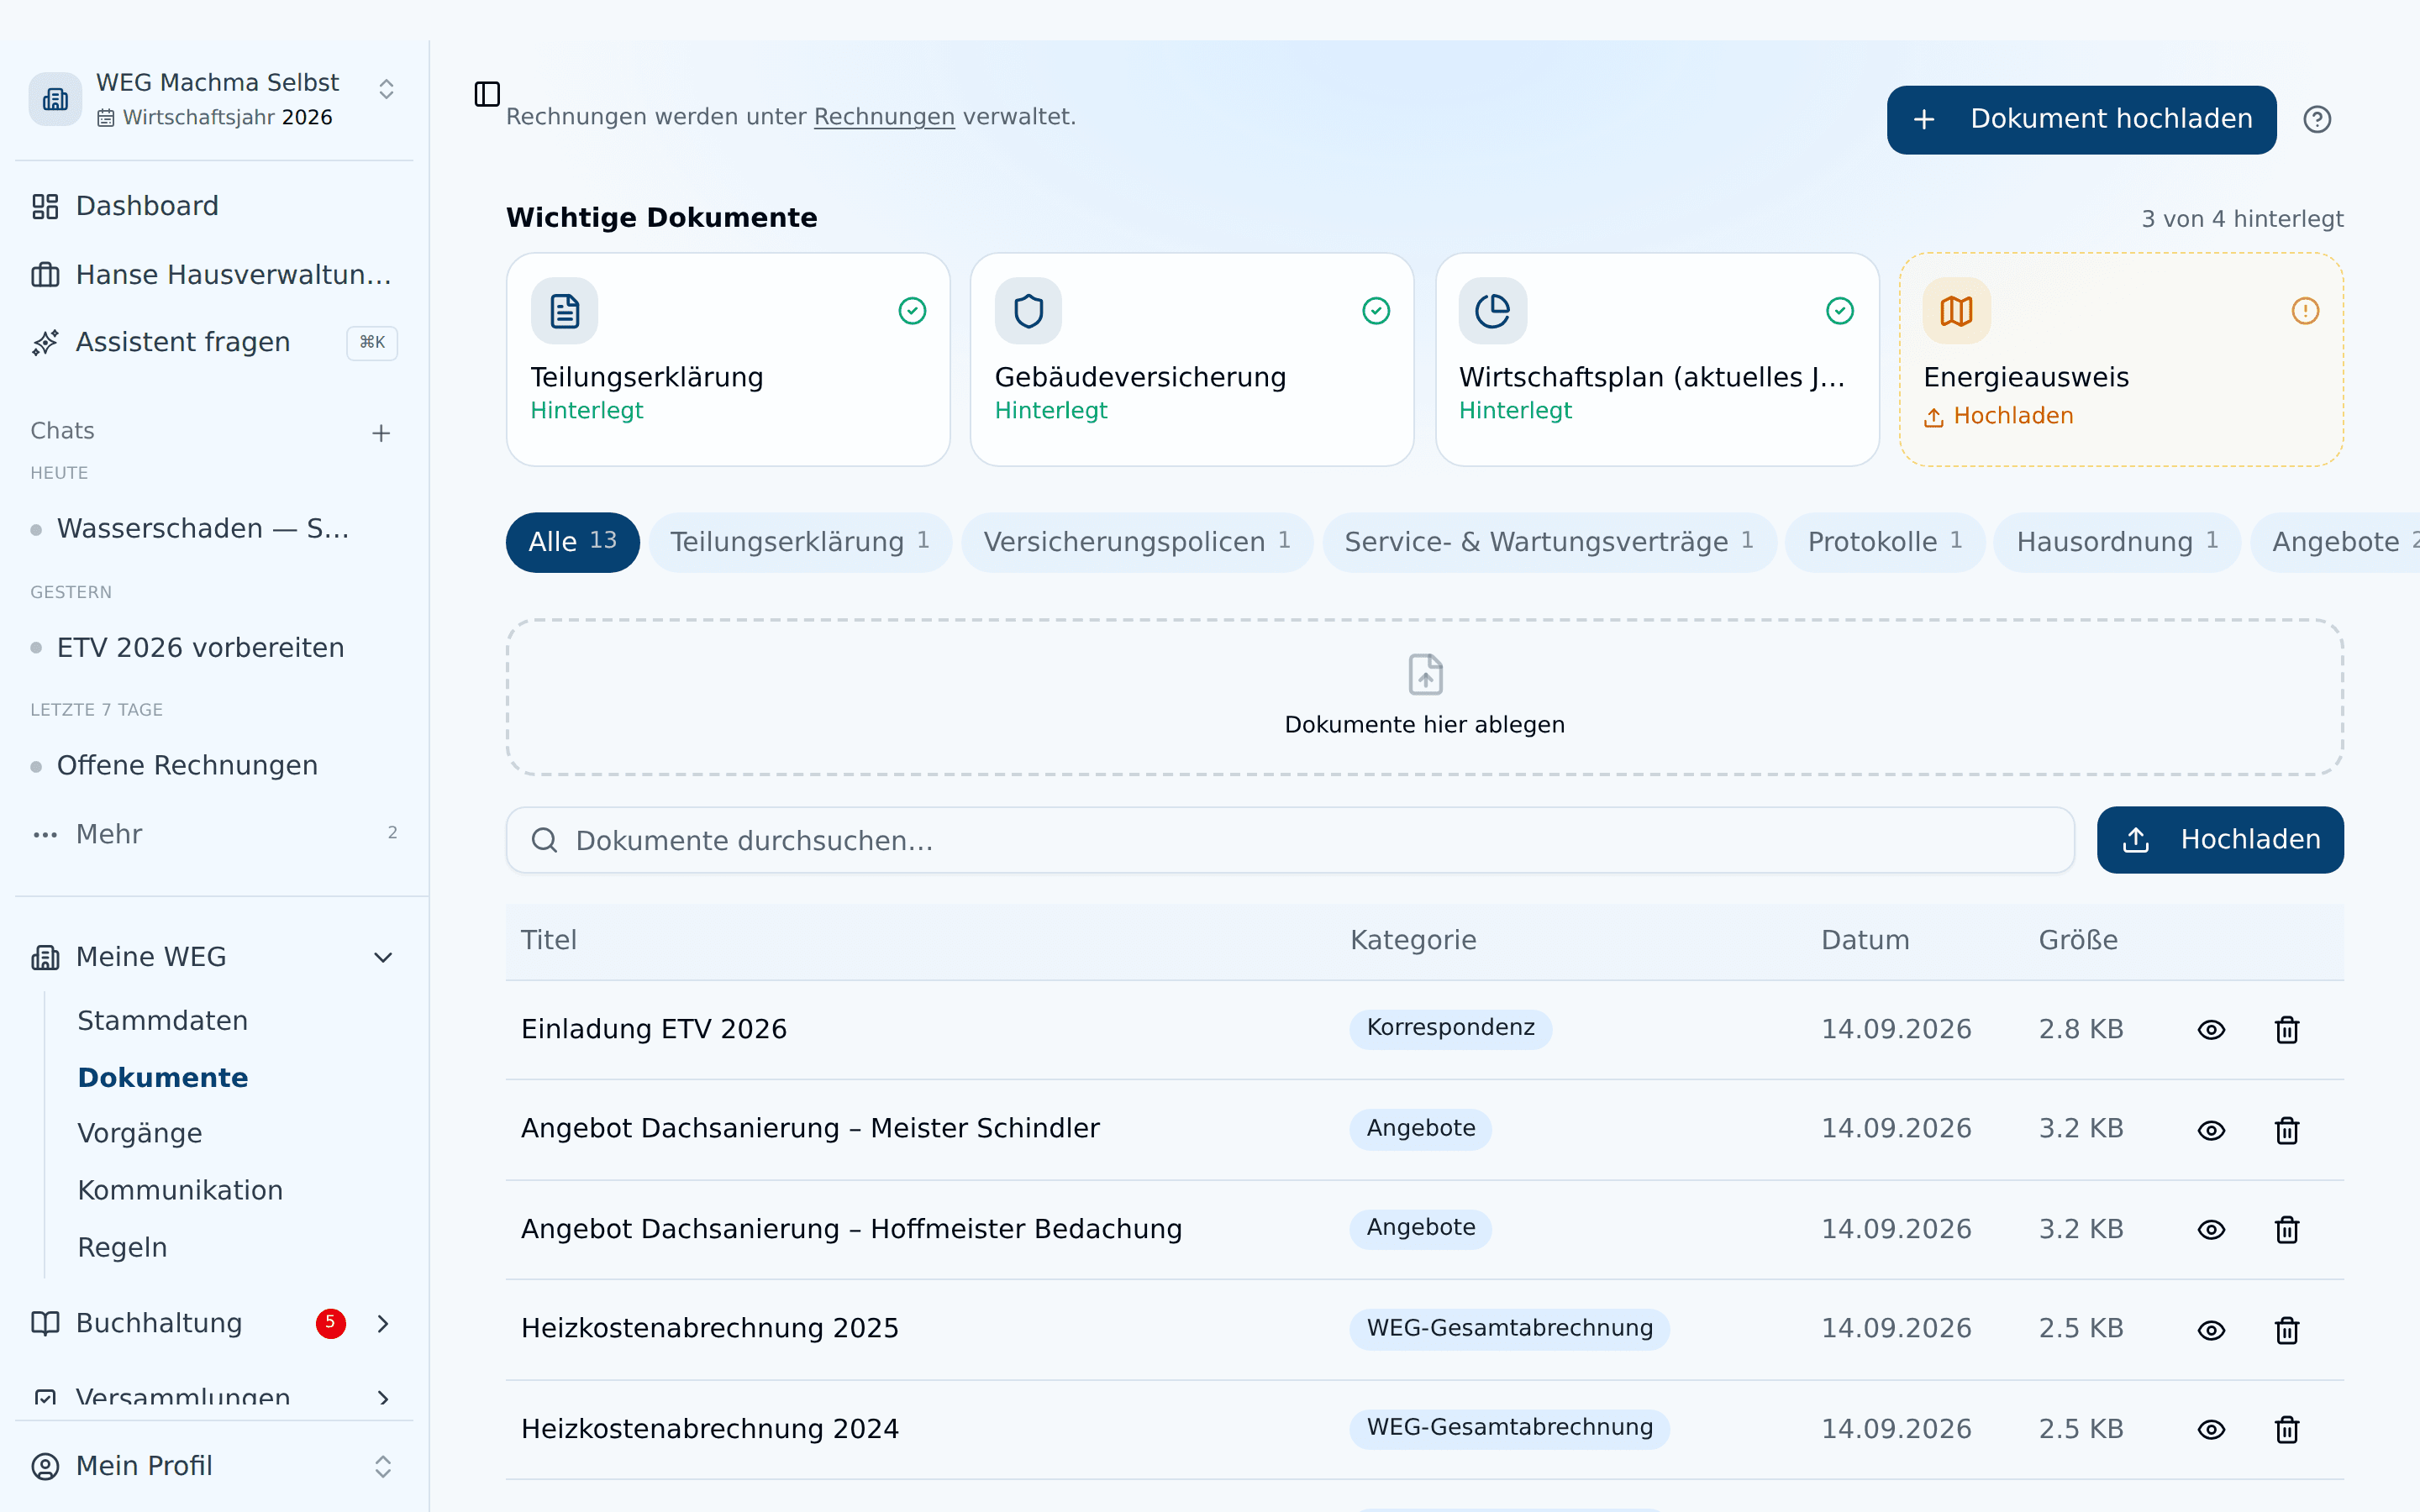2420x1512 pixels.
Task: Click the search magnifier icon
Action: [x=544, y=840]
